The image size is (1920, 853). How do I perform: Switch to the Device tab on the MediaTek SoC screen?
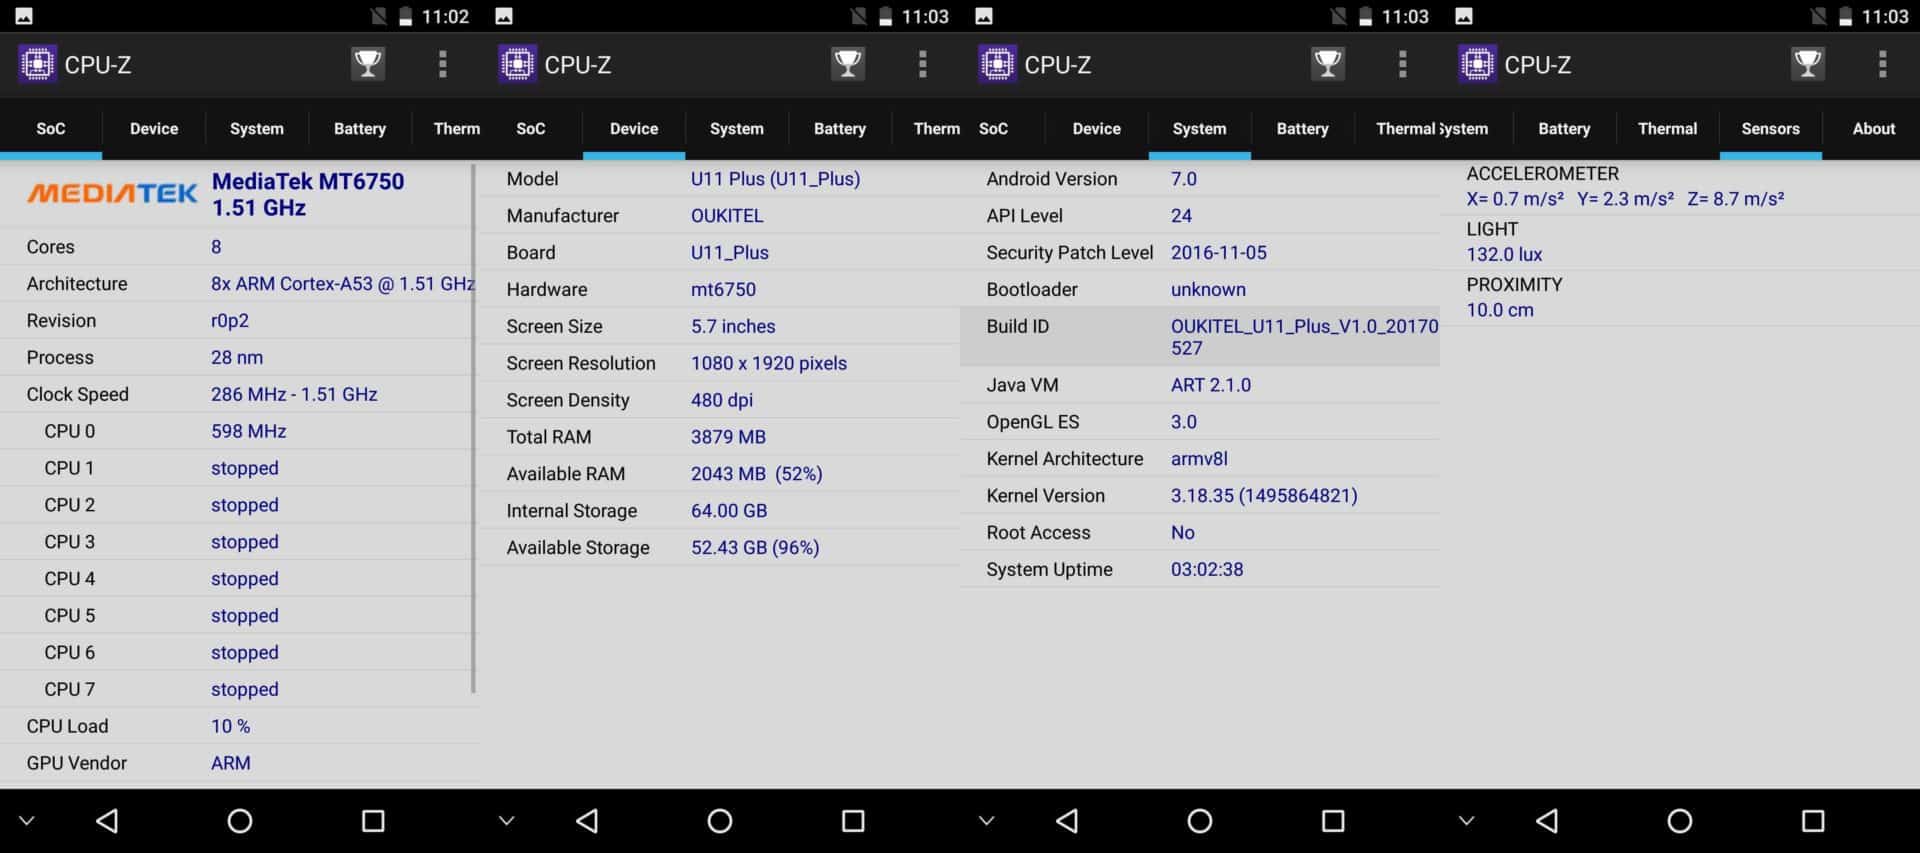click(x=154, y=129)
